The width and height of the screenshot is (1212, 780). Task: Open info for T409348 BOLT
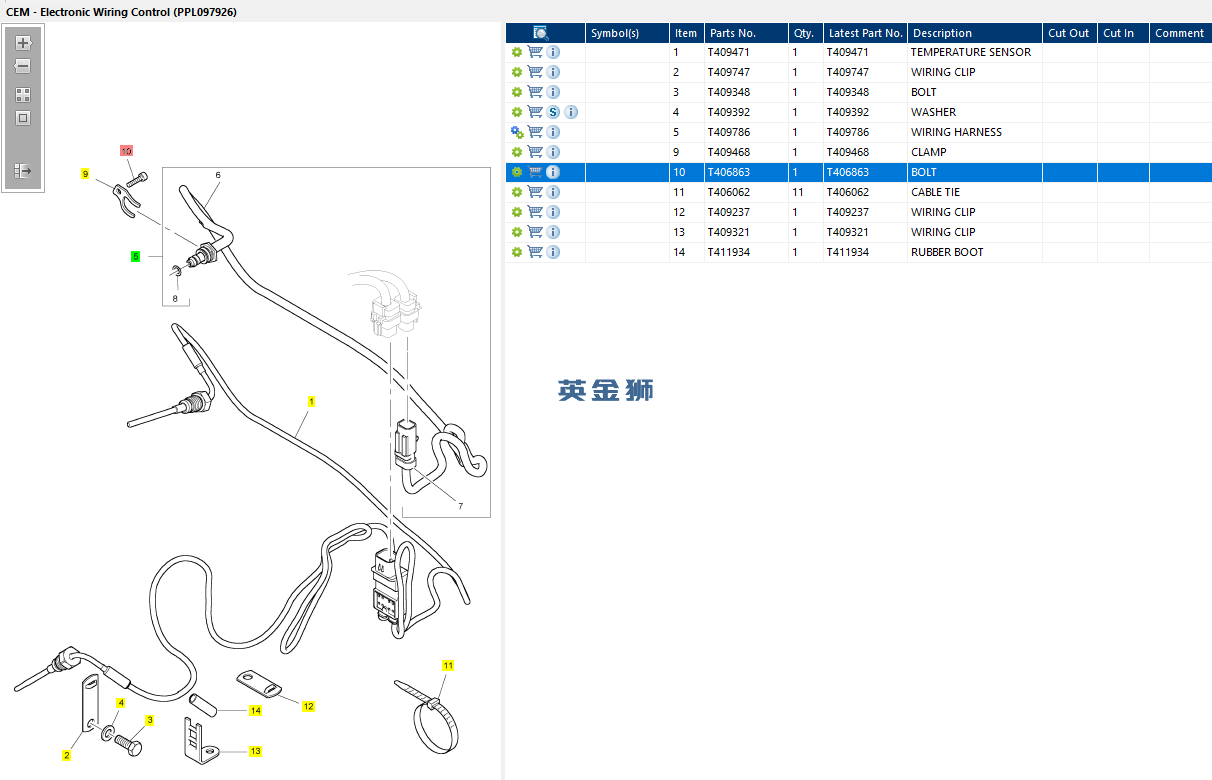click(553, 92)
